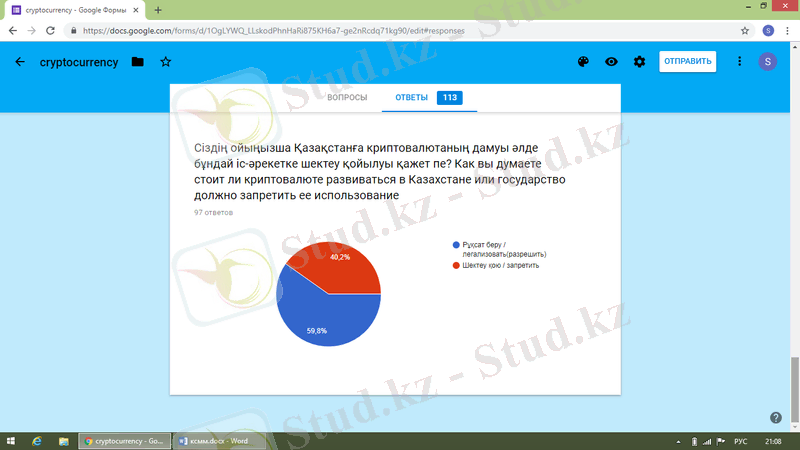
Task: Open the move to folder icon
Action: pos(137,62)
